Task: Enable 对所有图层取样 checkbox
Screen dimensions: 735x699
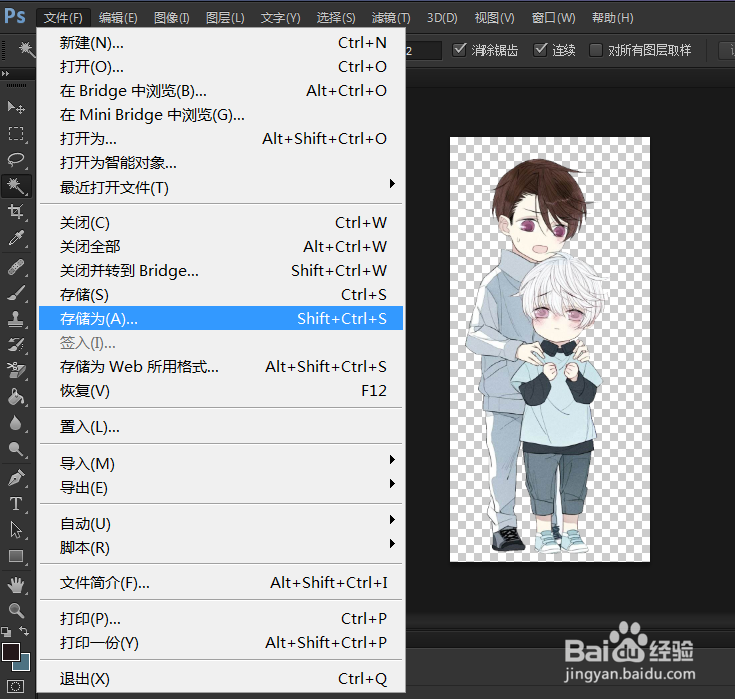Action: 595,50
